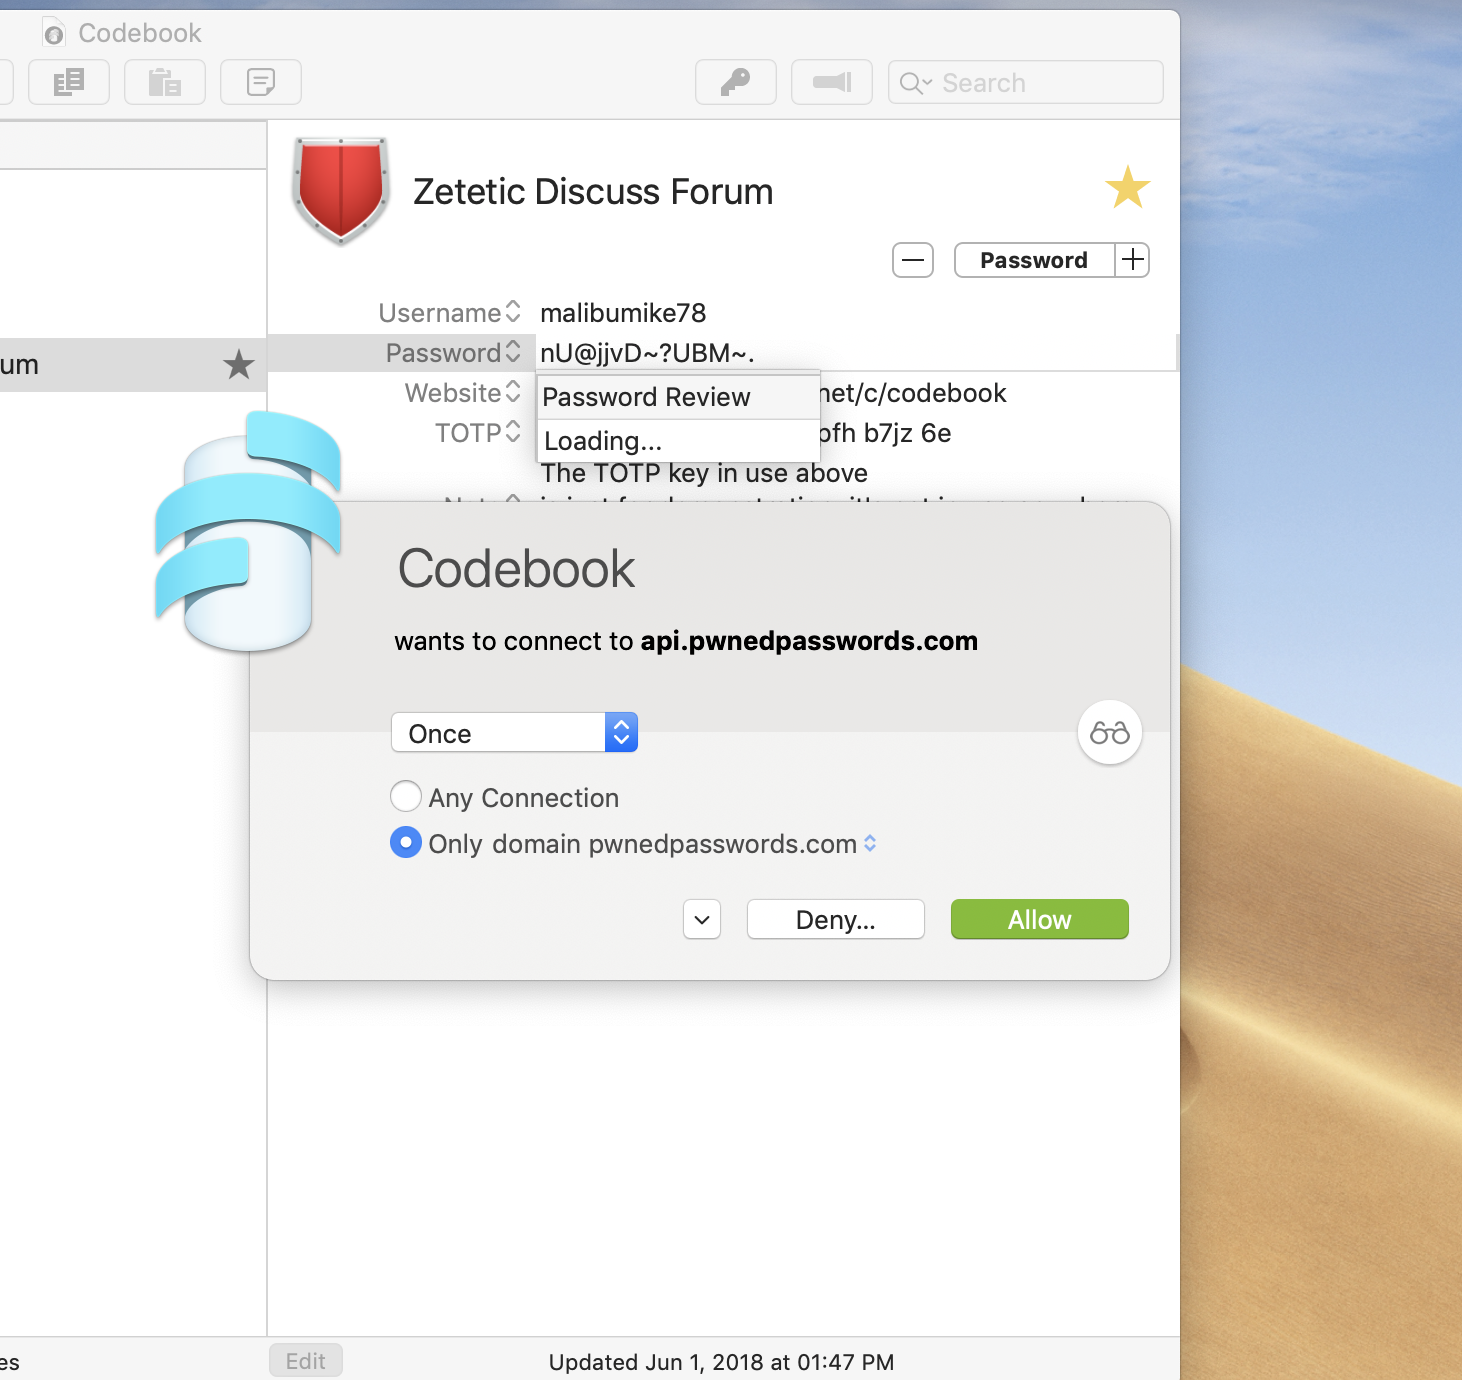Image resolution: width=1462 pixels, height=1380 pixels.
Task: Expand the chevron button beside Deny
Action: pyautogui.click(x=702, y=919)
